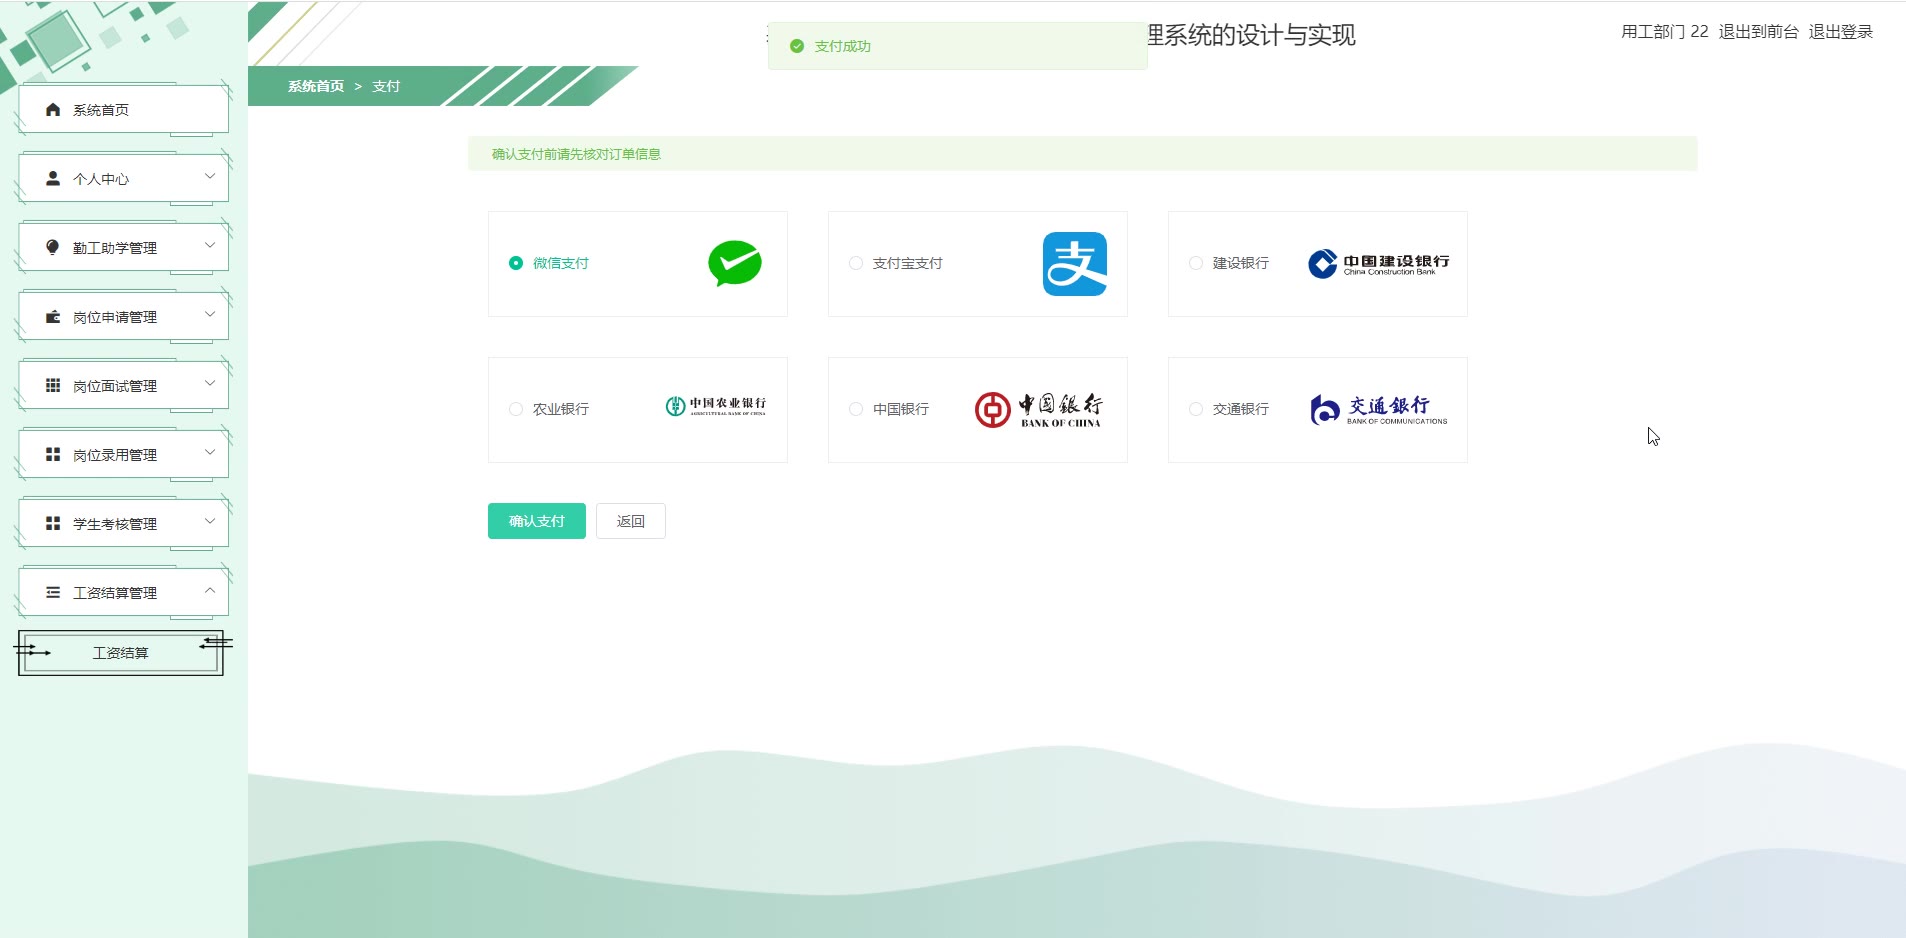
Task: Click the squares icon beside 学生考核管理
Action: [x=53, y=524]
